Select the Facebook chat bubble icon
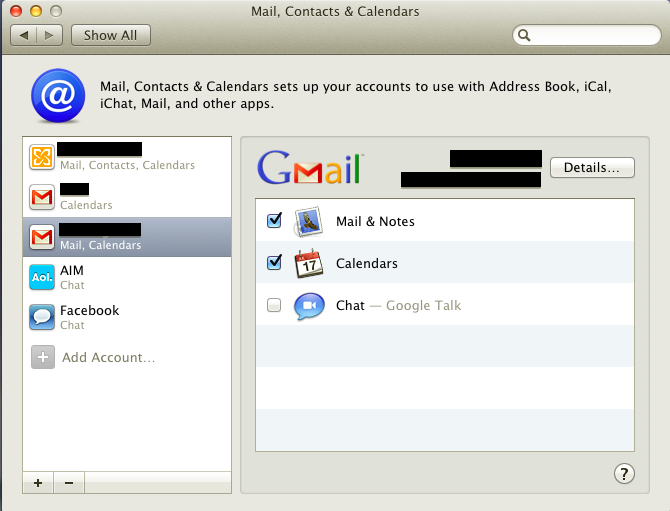The width and height of the screenshot is (670, 511). [42, 317]
